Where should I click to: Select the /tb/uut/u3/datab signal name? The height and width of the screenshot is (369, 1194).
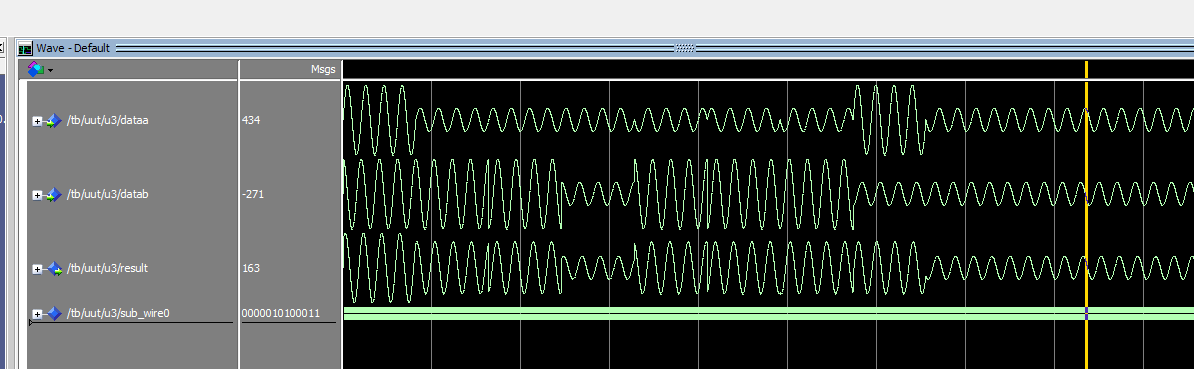[107, 195]
